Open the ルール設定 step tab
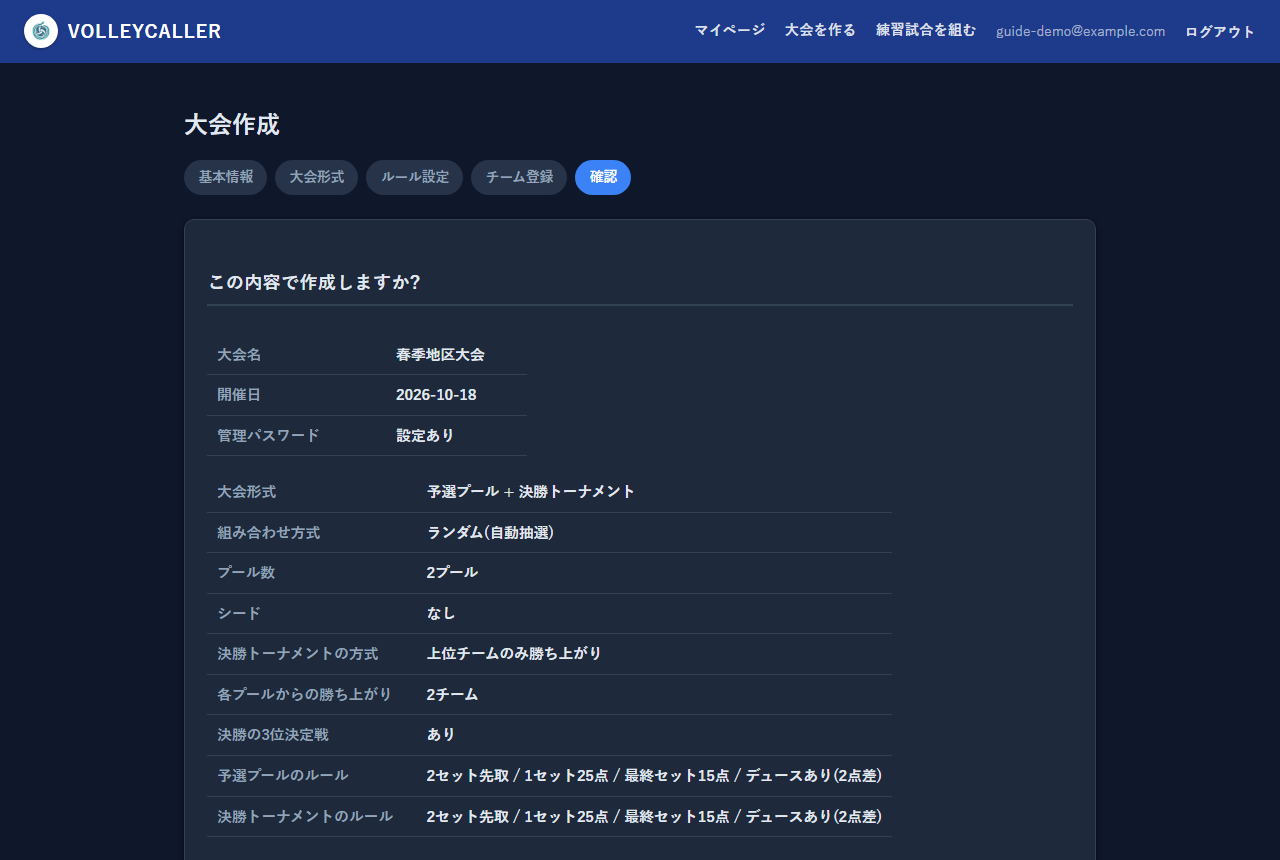Viewport: 1280px width, 860px height. (x=415, y=177)
